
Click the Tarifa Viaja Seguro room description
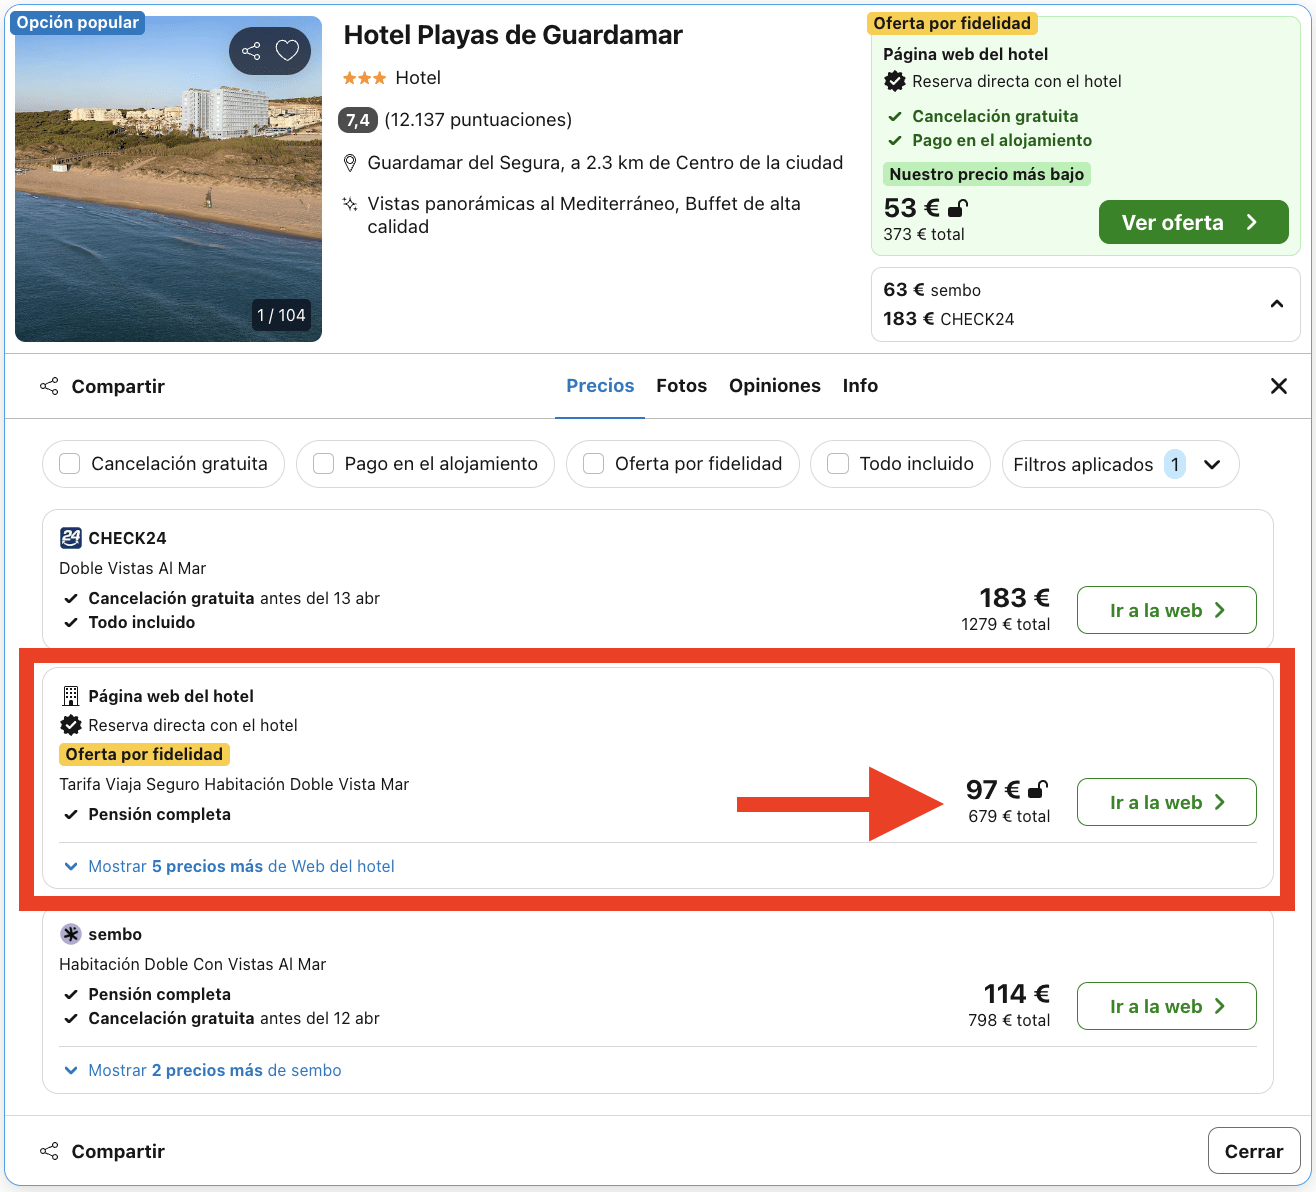tap(234, 784)
